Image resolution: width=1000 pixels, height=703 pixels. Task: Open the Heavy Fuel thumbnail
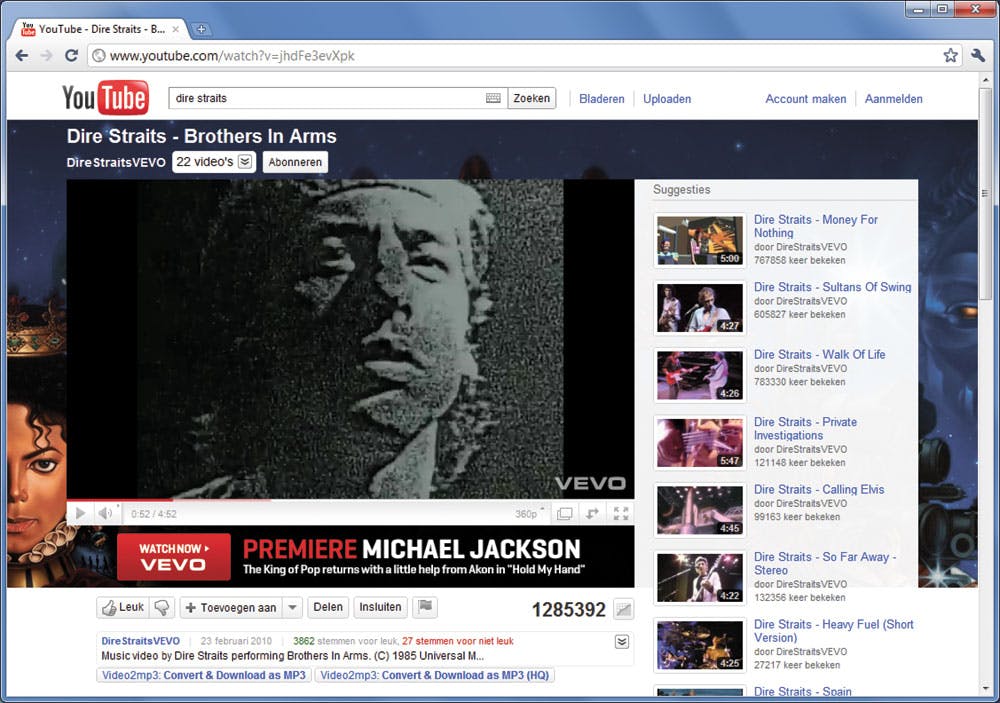[700, 645]
